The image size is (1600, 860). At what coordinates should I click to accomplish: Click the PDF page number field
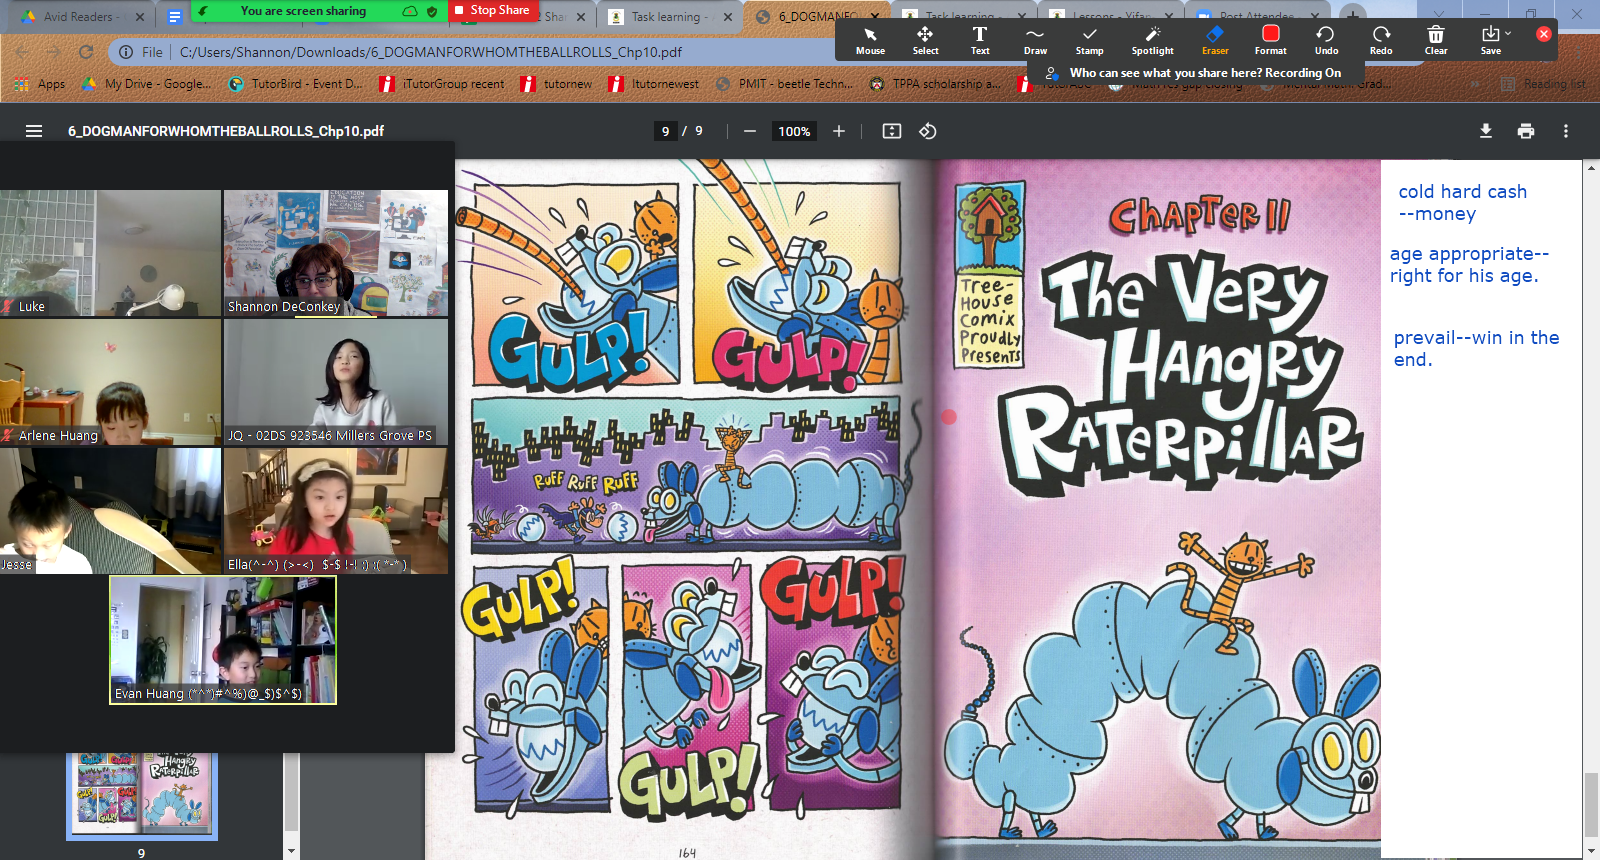666,131
